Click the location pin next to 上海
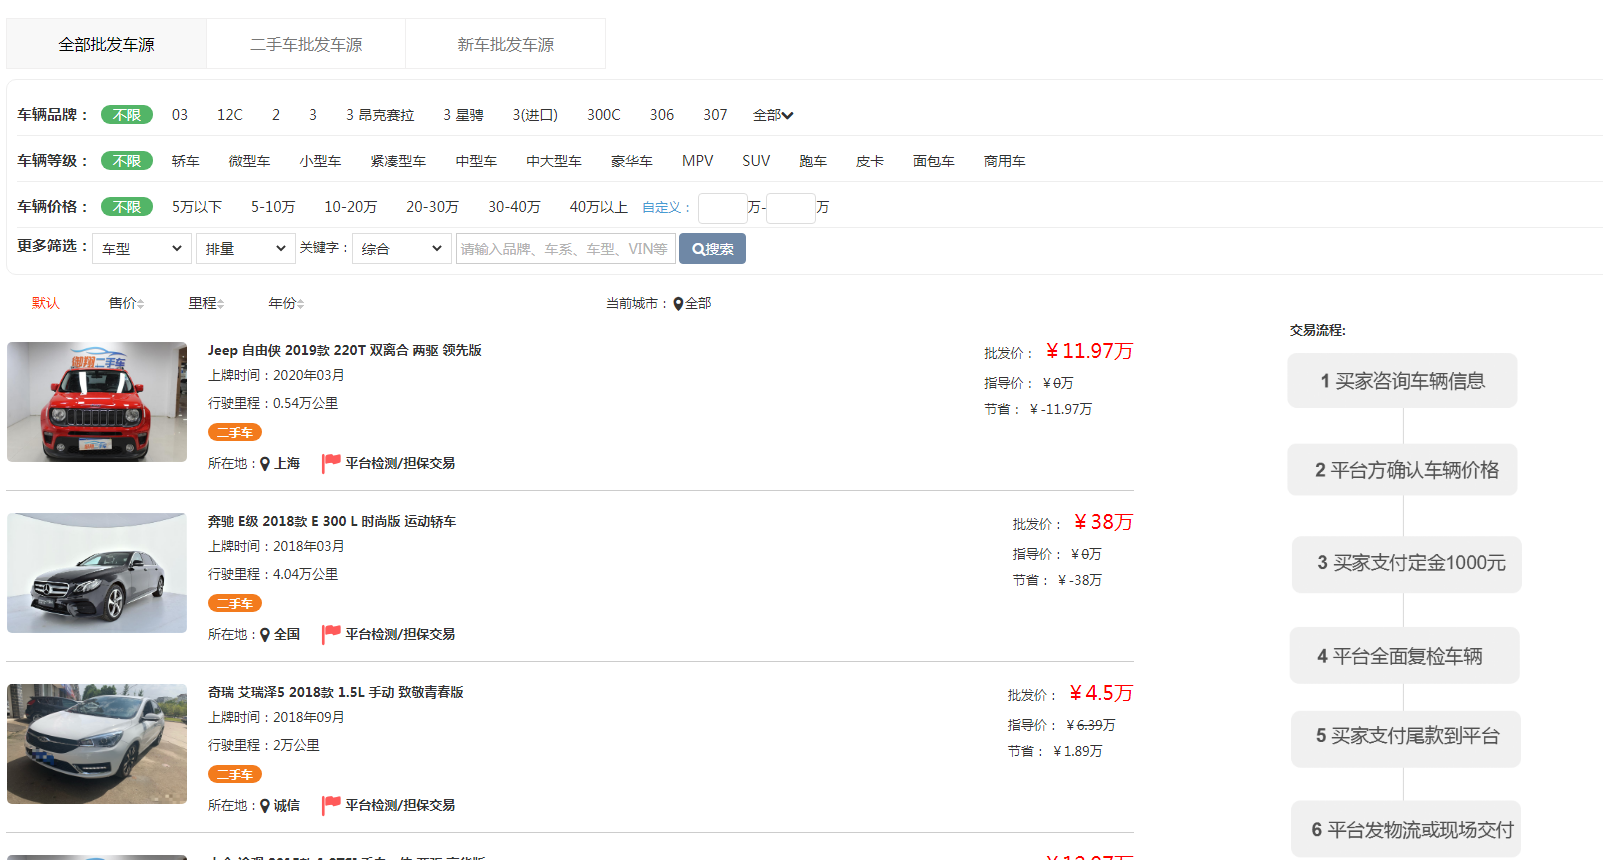This screenshot has height=860, width=1603. 265,464
